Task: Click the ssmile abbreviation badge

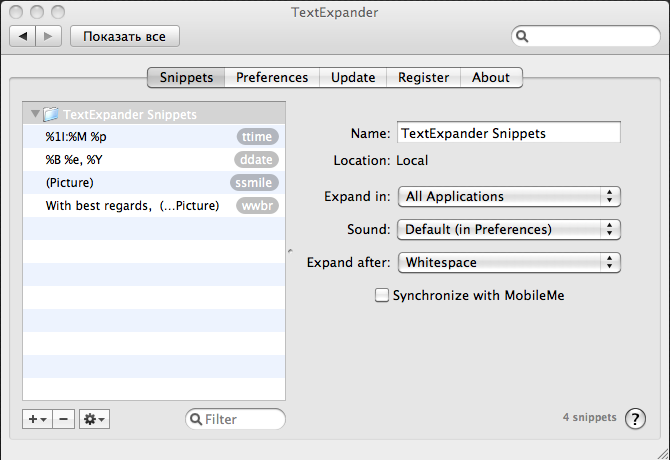Action: coord(254,183)
